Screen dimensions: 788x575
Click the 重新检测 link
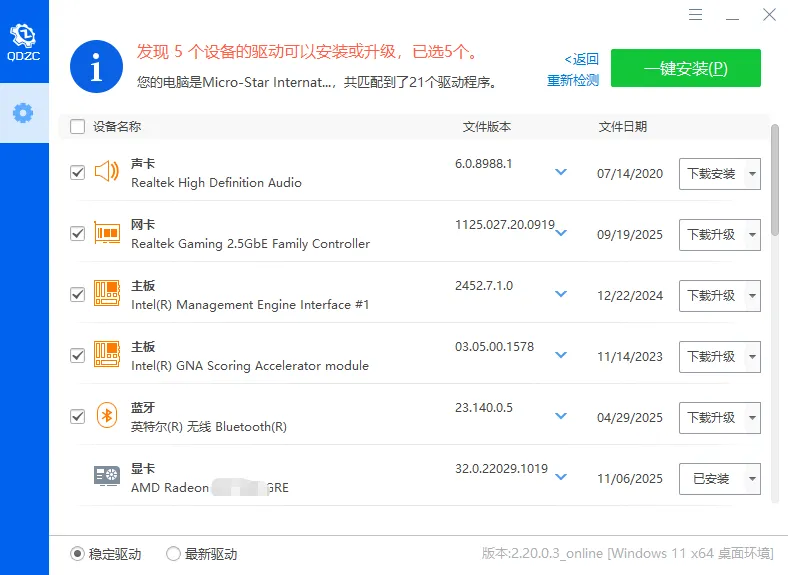[x=573, y=81]
